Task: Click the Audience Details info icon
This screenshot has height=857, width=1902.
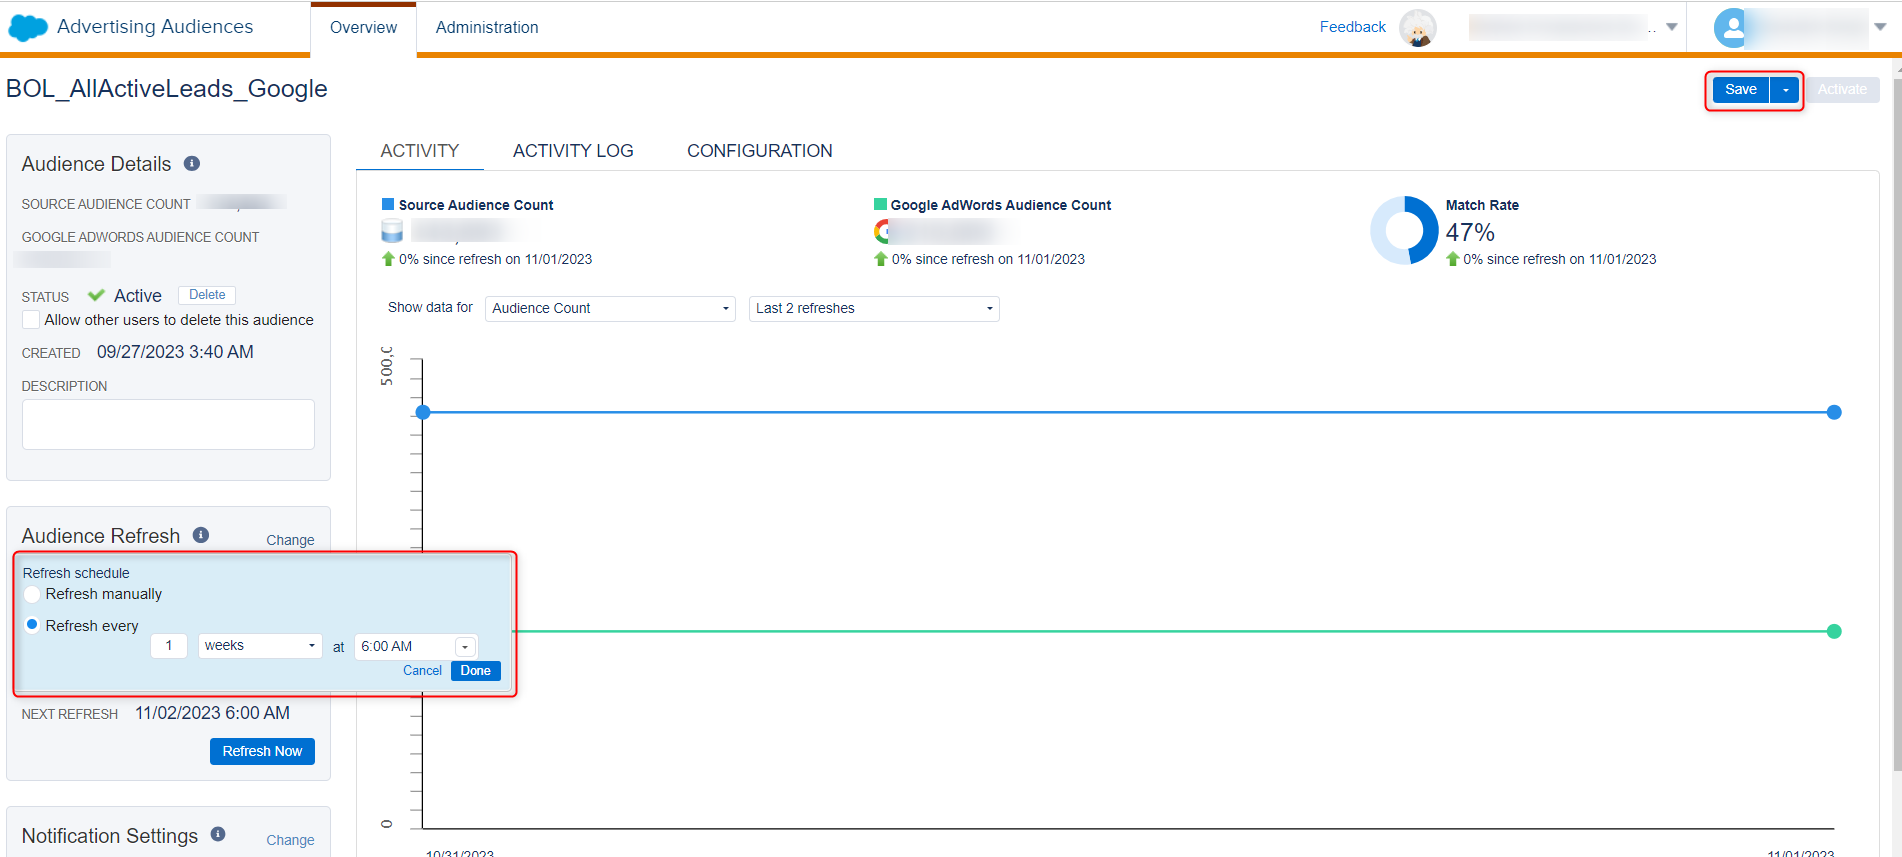Action: [192, 163]
